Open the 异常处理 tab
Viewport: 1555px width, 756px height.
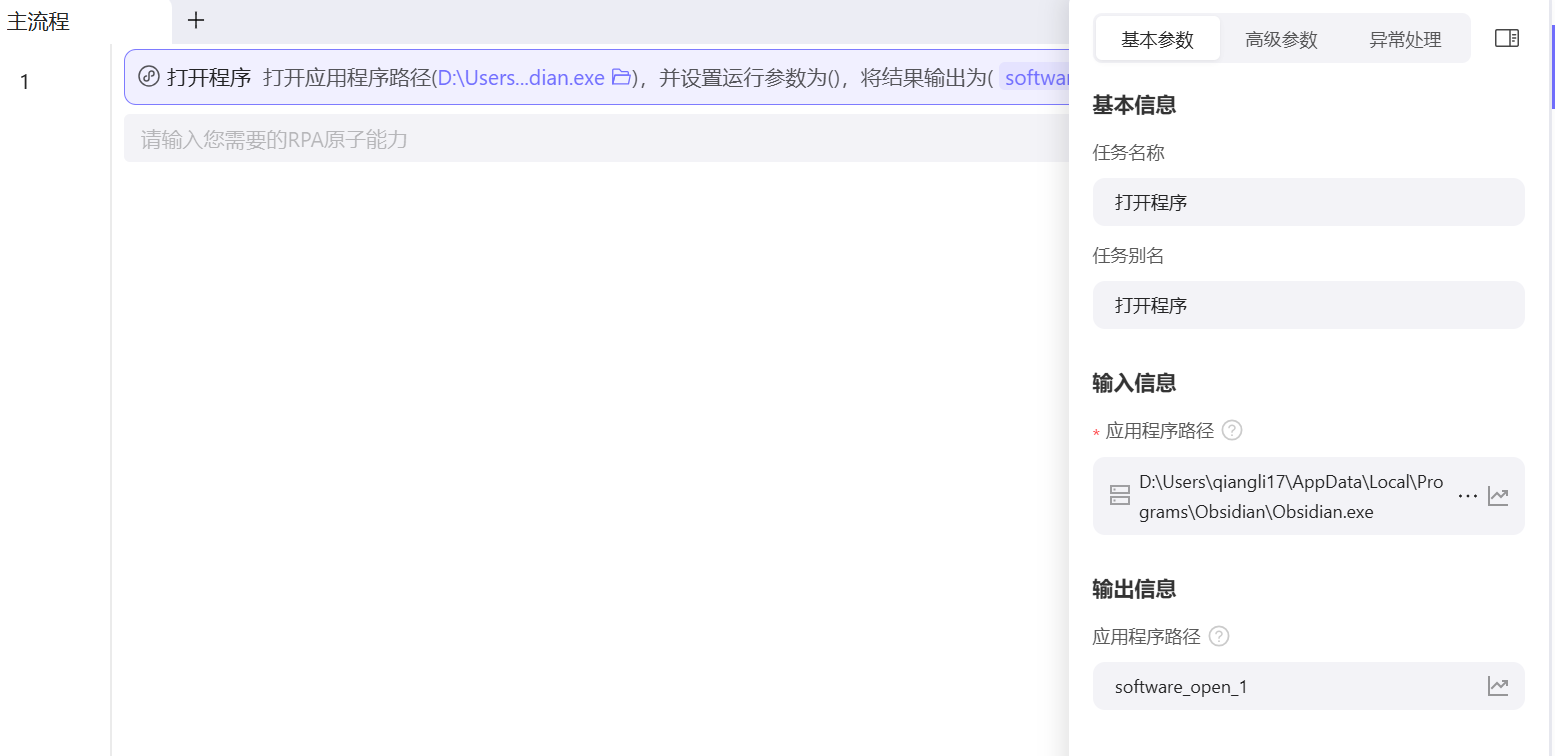coord(1404,38)
